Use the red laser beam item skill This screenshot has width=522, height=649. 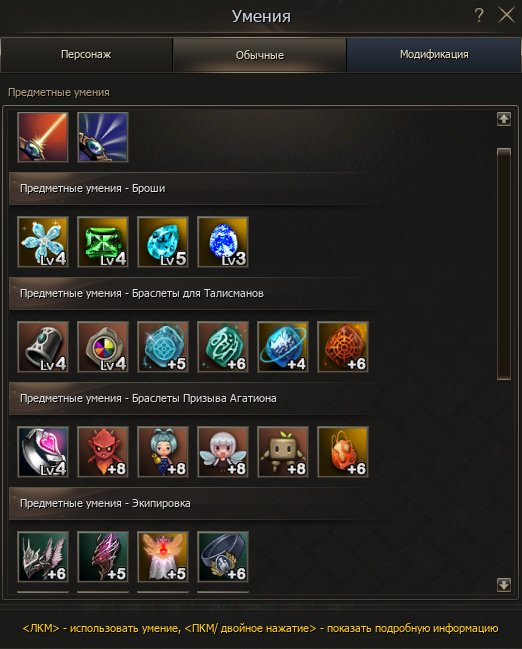[43, 137]
